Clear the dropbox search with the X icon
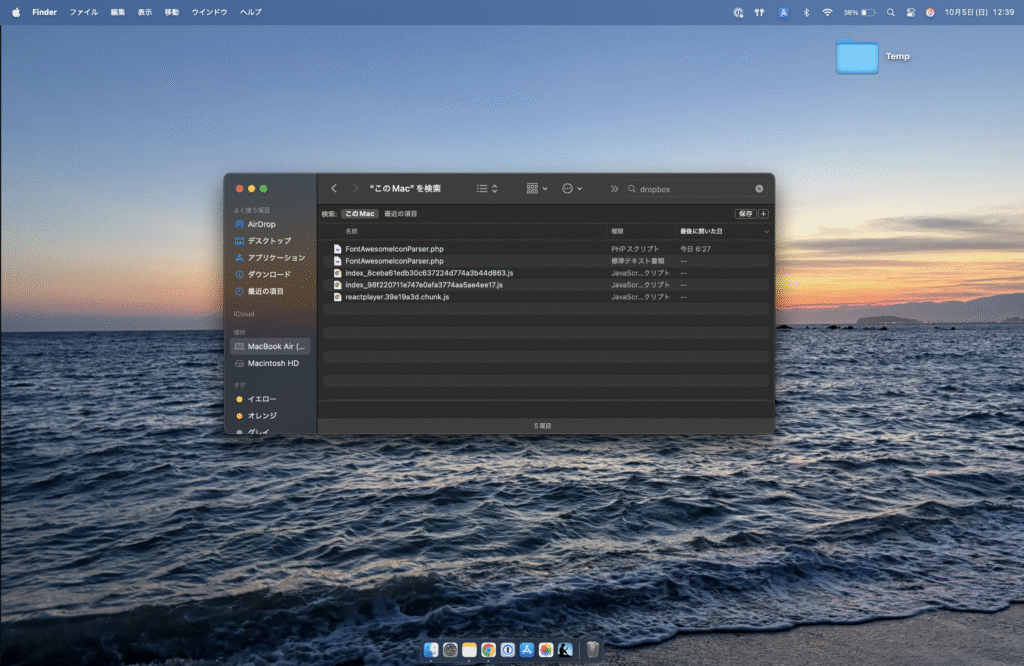Screen dimensions: 1024x666 pos(759,188)
